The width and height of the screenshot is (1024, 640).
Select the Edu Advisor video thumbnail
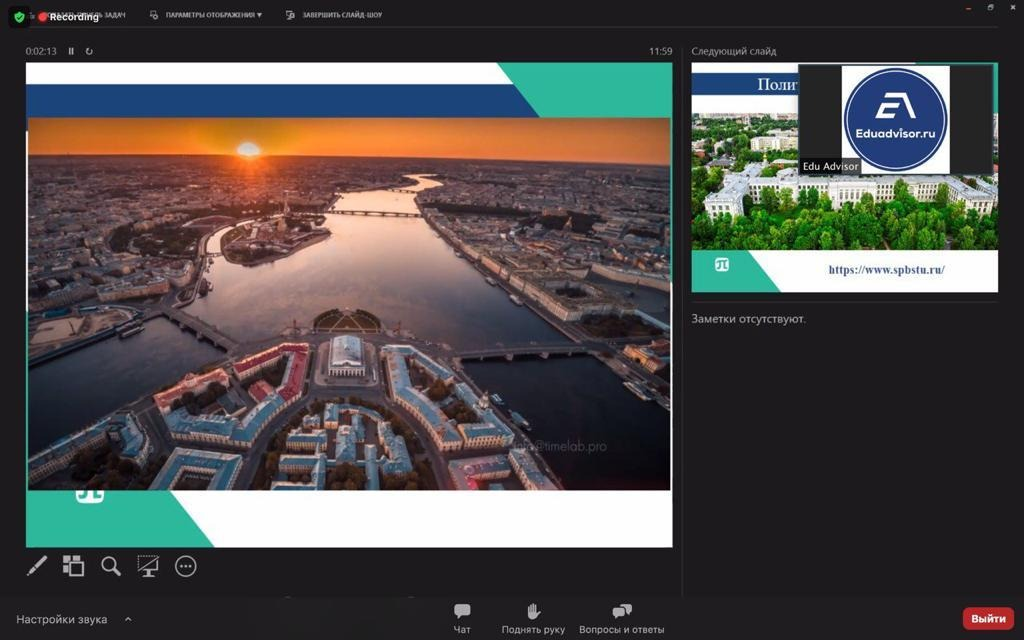point(895,120)
